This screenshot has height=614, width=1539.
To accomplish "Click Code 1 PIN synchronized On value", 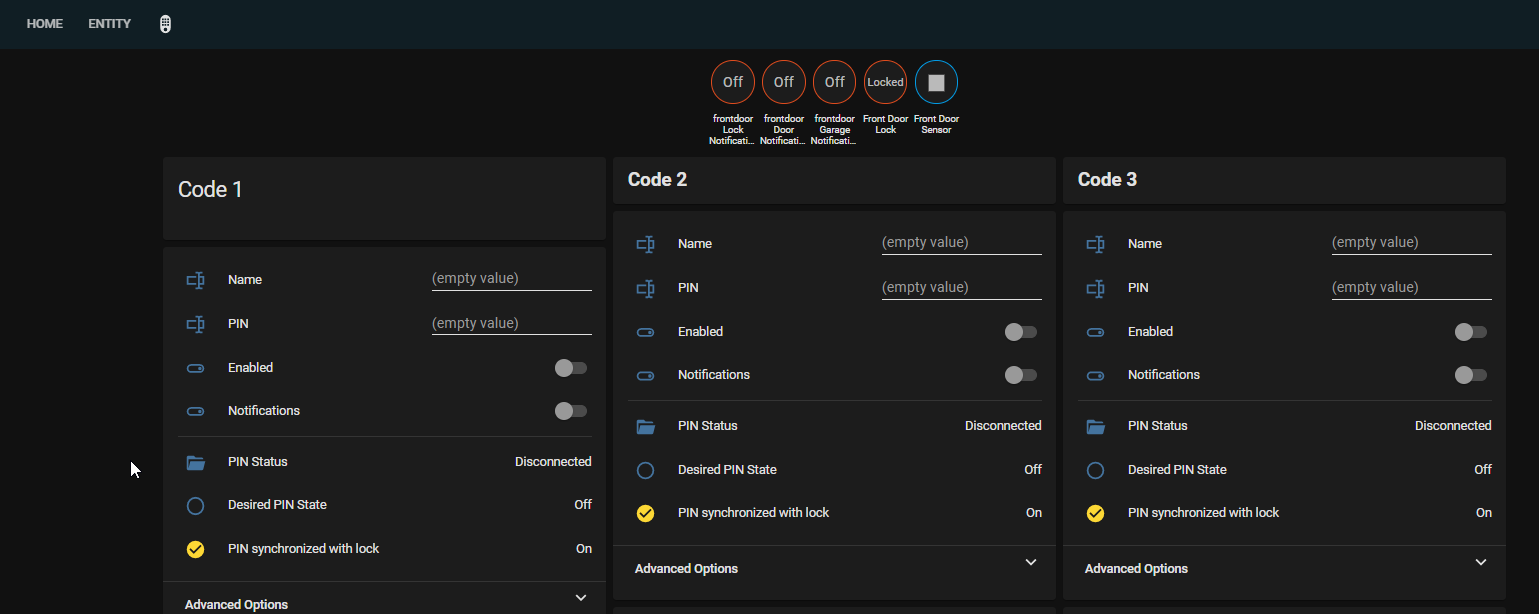I will [584, 549].
